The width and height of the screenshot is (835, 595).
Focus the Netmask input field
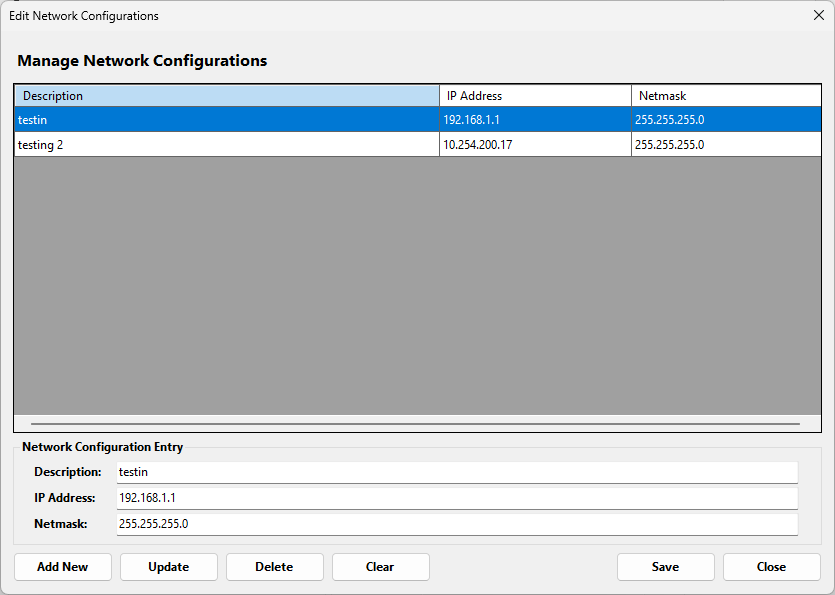point(457,524)
